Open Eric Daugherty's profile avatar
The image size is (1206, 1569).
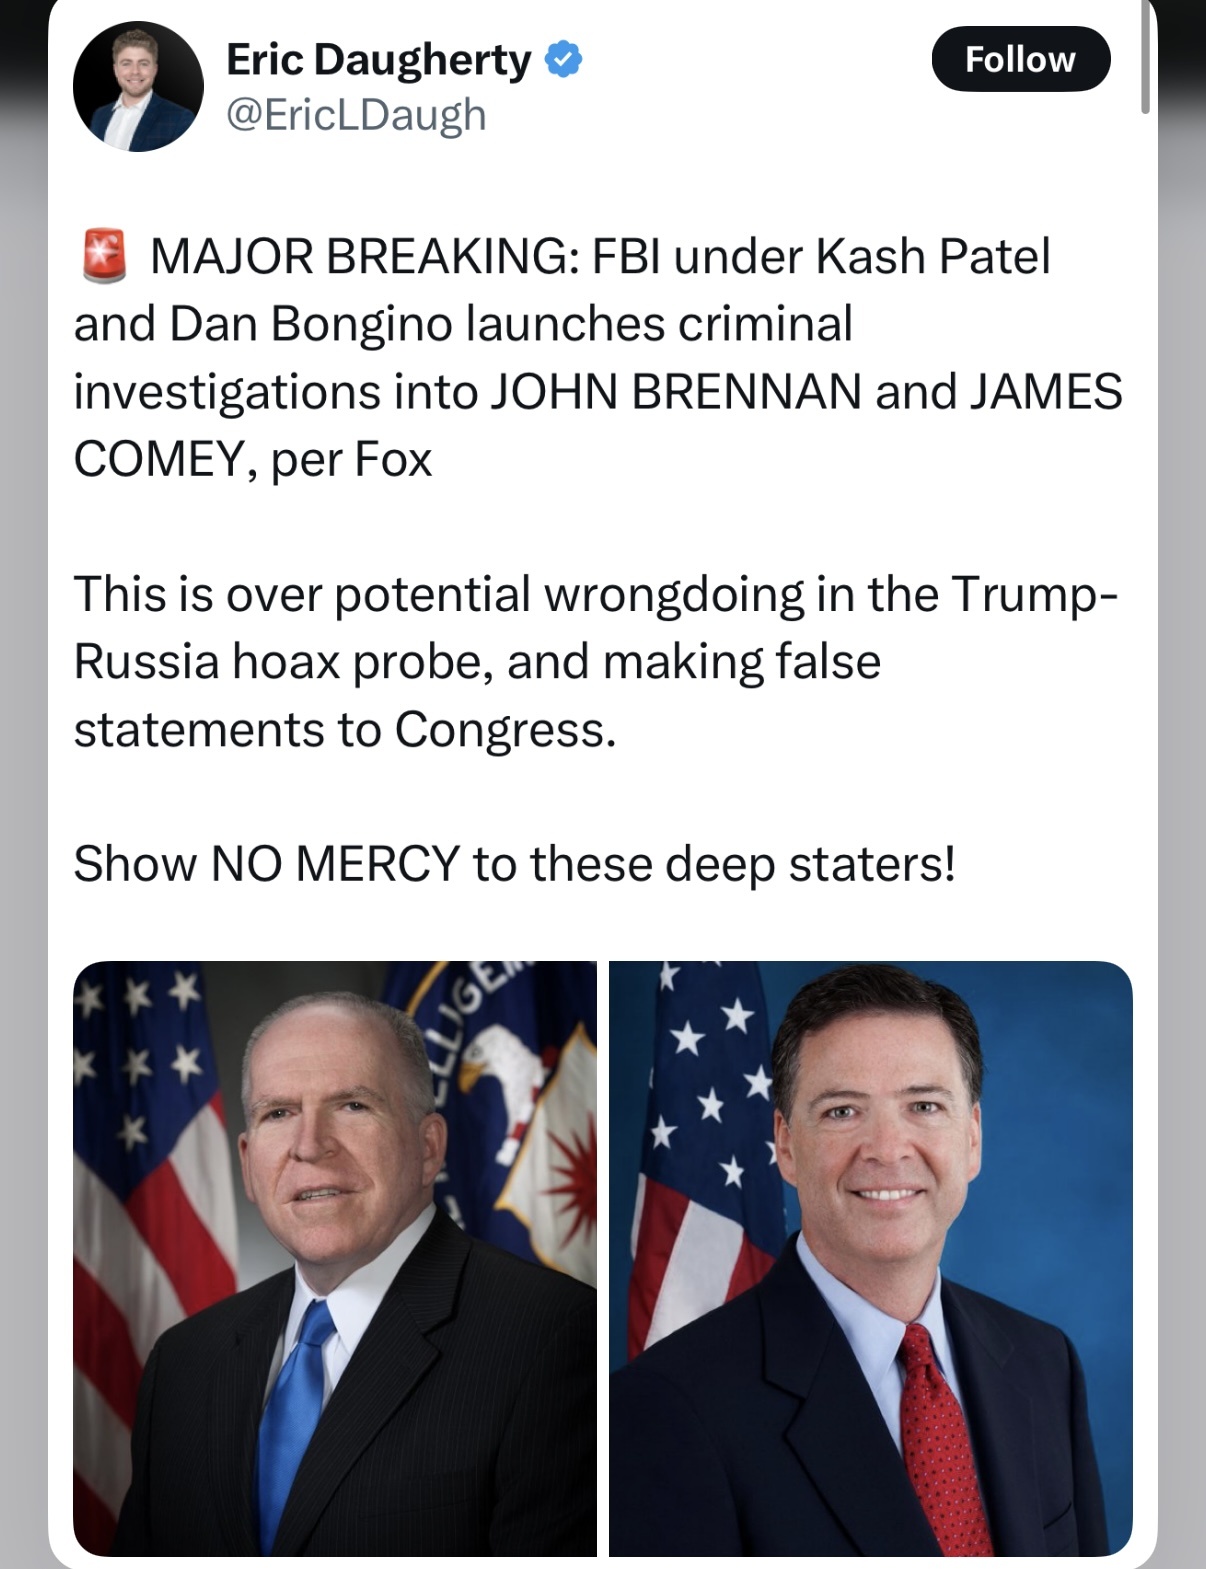click(x=138, y=87)
